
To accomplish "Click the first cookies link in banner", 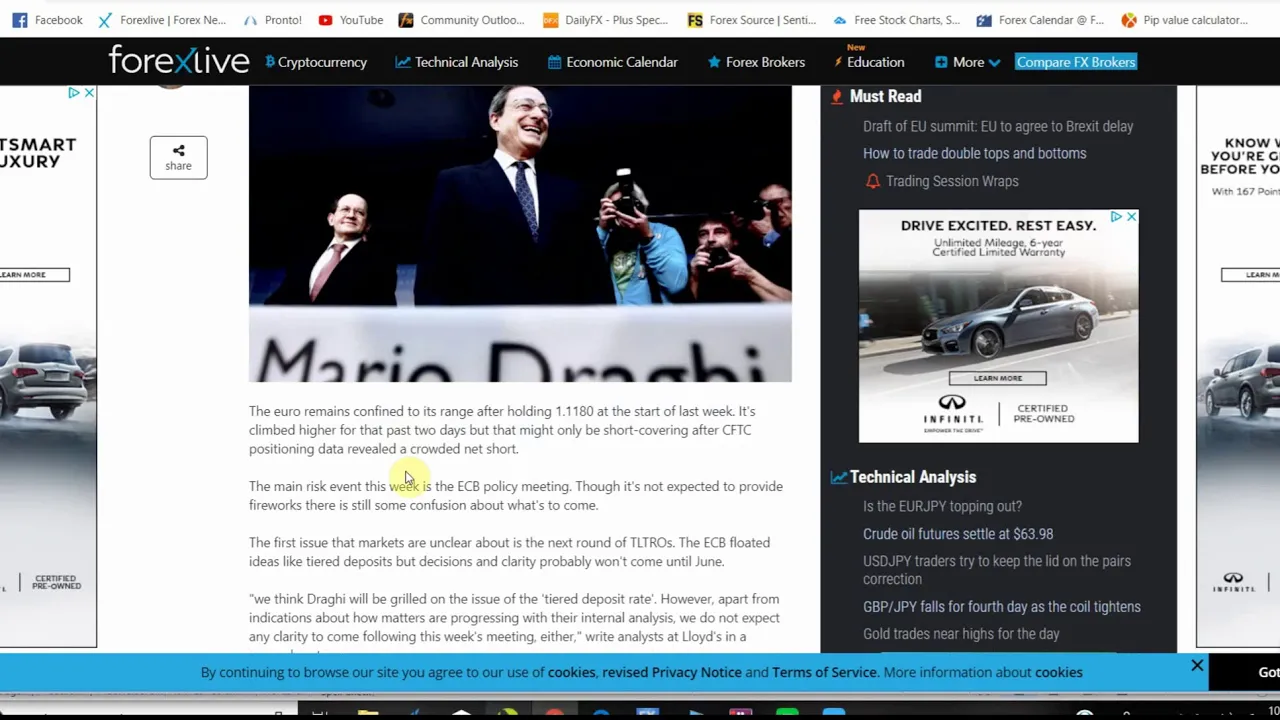I will coord(571,672).
